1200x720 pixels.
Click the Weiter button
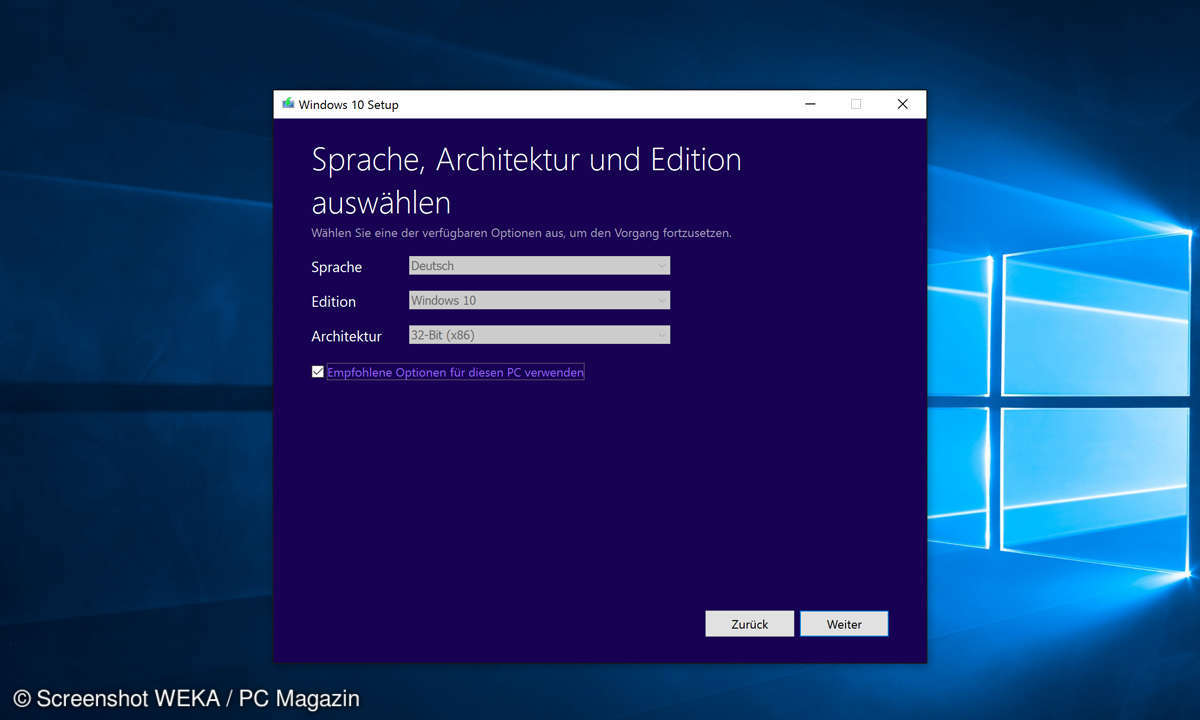coord(844,624)
